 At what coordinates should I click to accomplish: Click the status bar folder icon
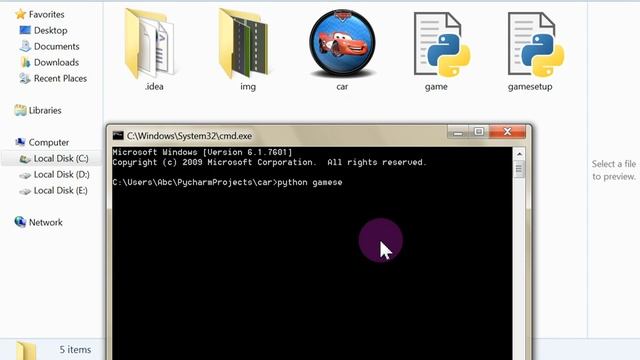pos(26,351)
